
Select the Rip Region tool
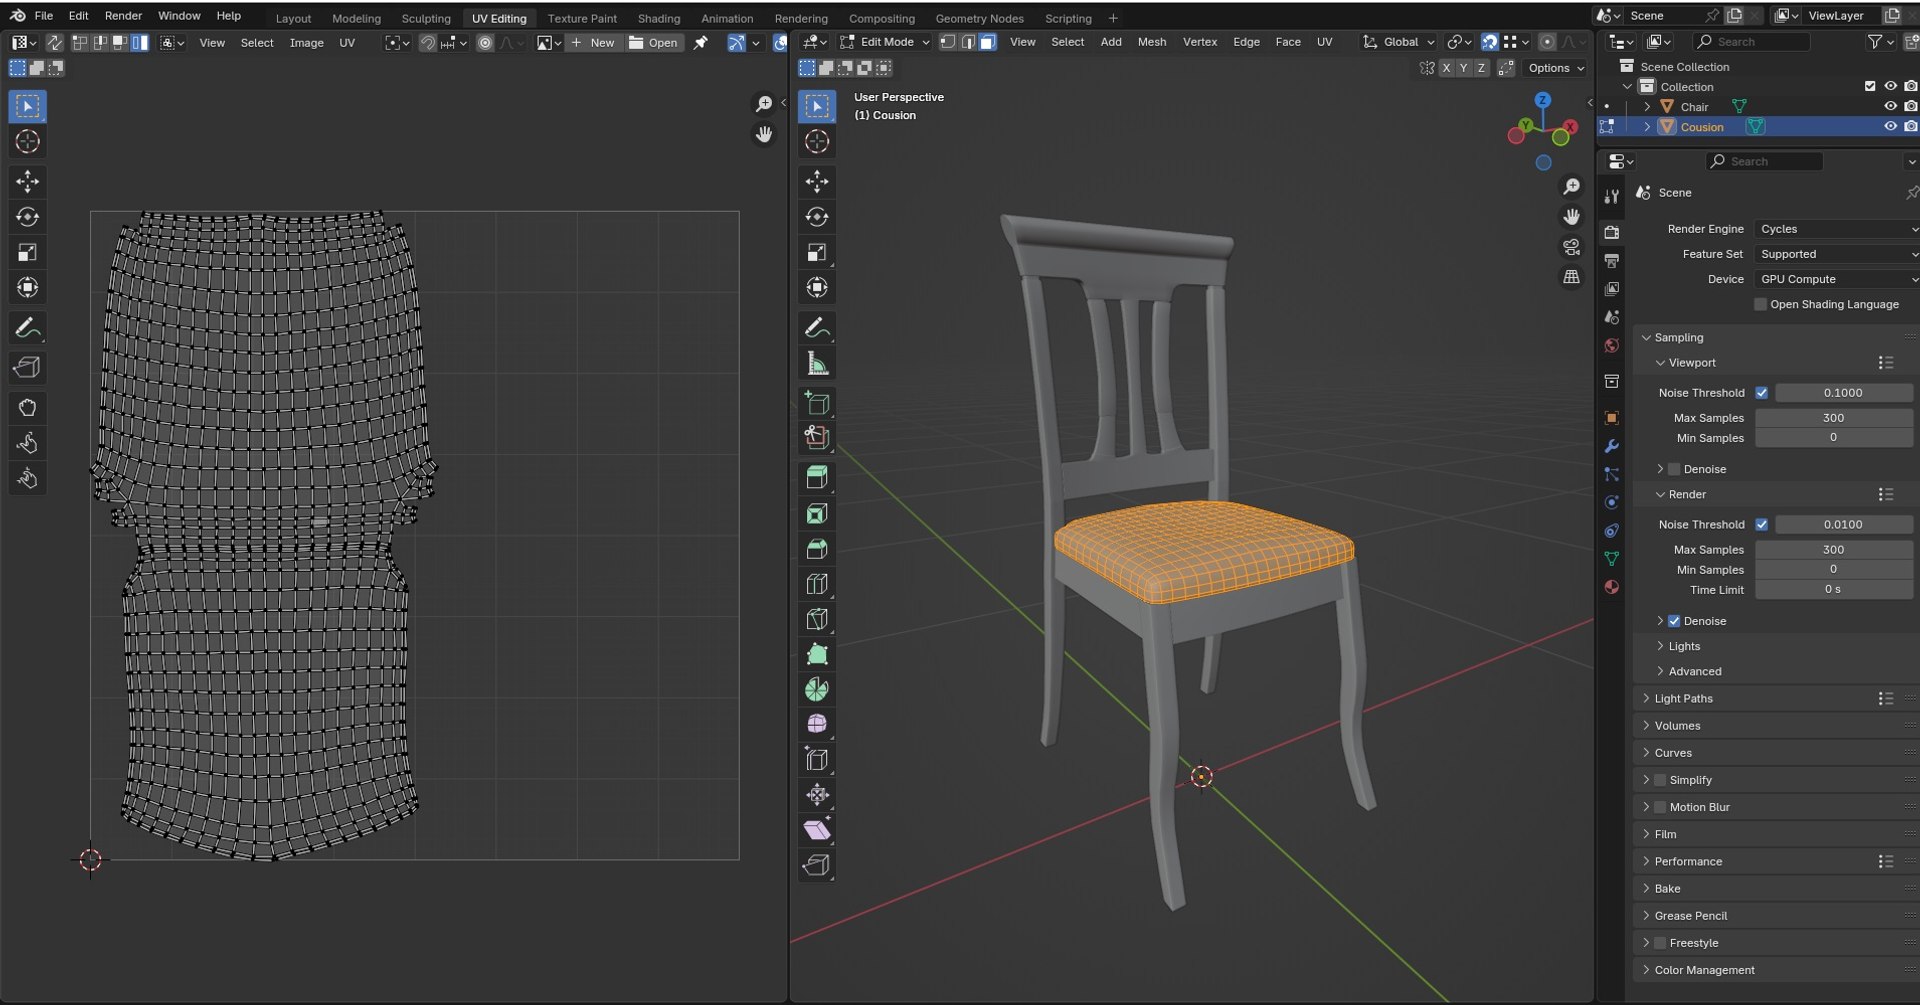[x=817, y=865]
